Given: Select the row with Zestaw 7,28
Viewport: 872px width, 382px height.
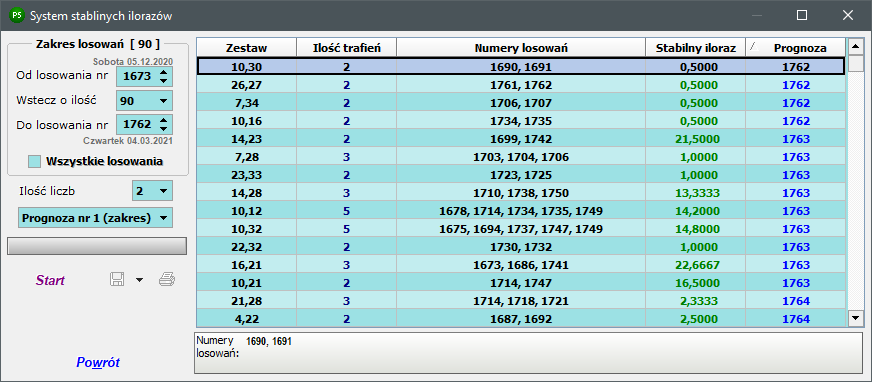Looking at the screenshot, I should click(521, 157).
